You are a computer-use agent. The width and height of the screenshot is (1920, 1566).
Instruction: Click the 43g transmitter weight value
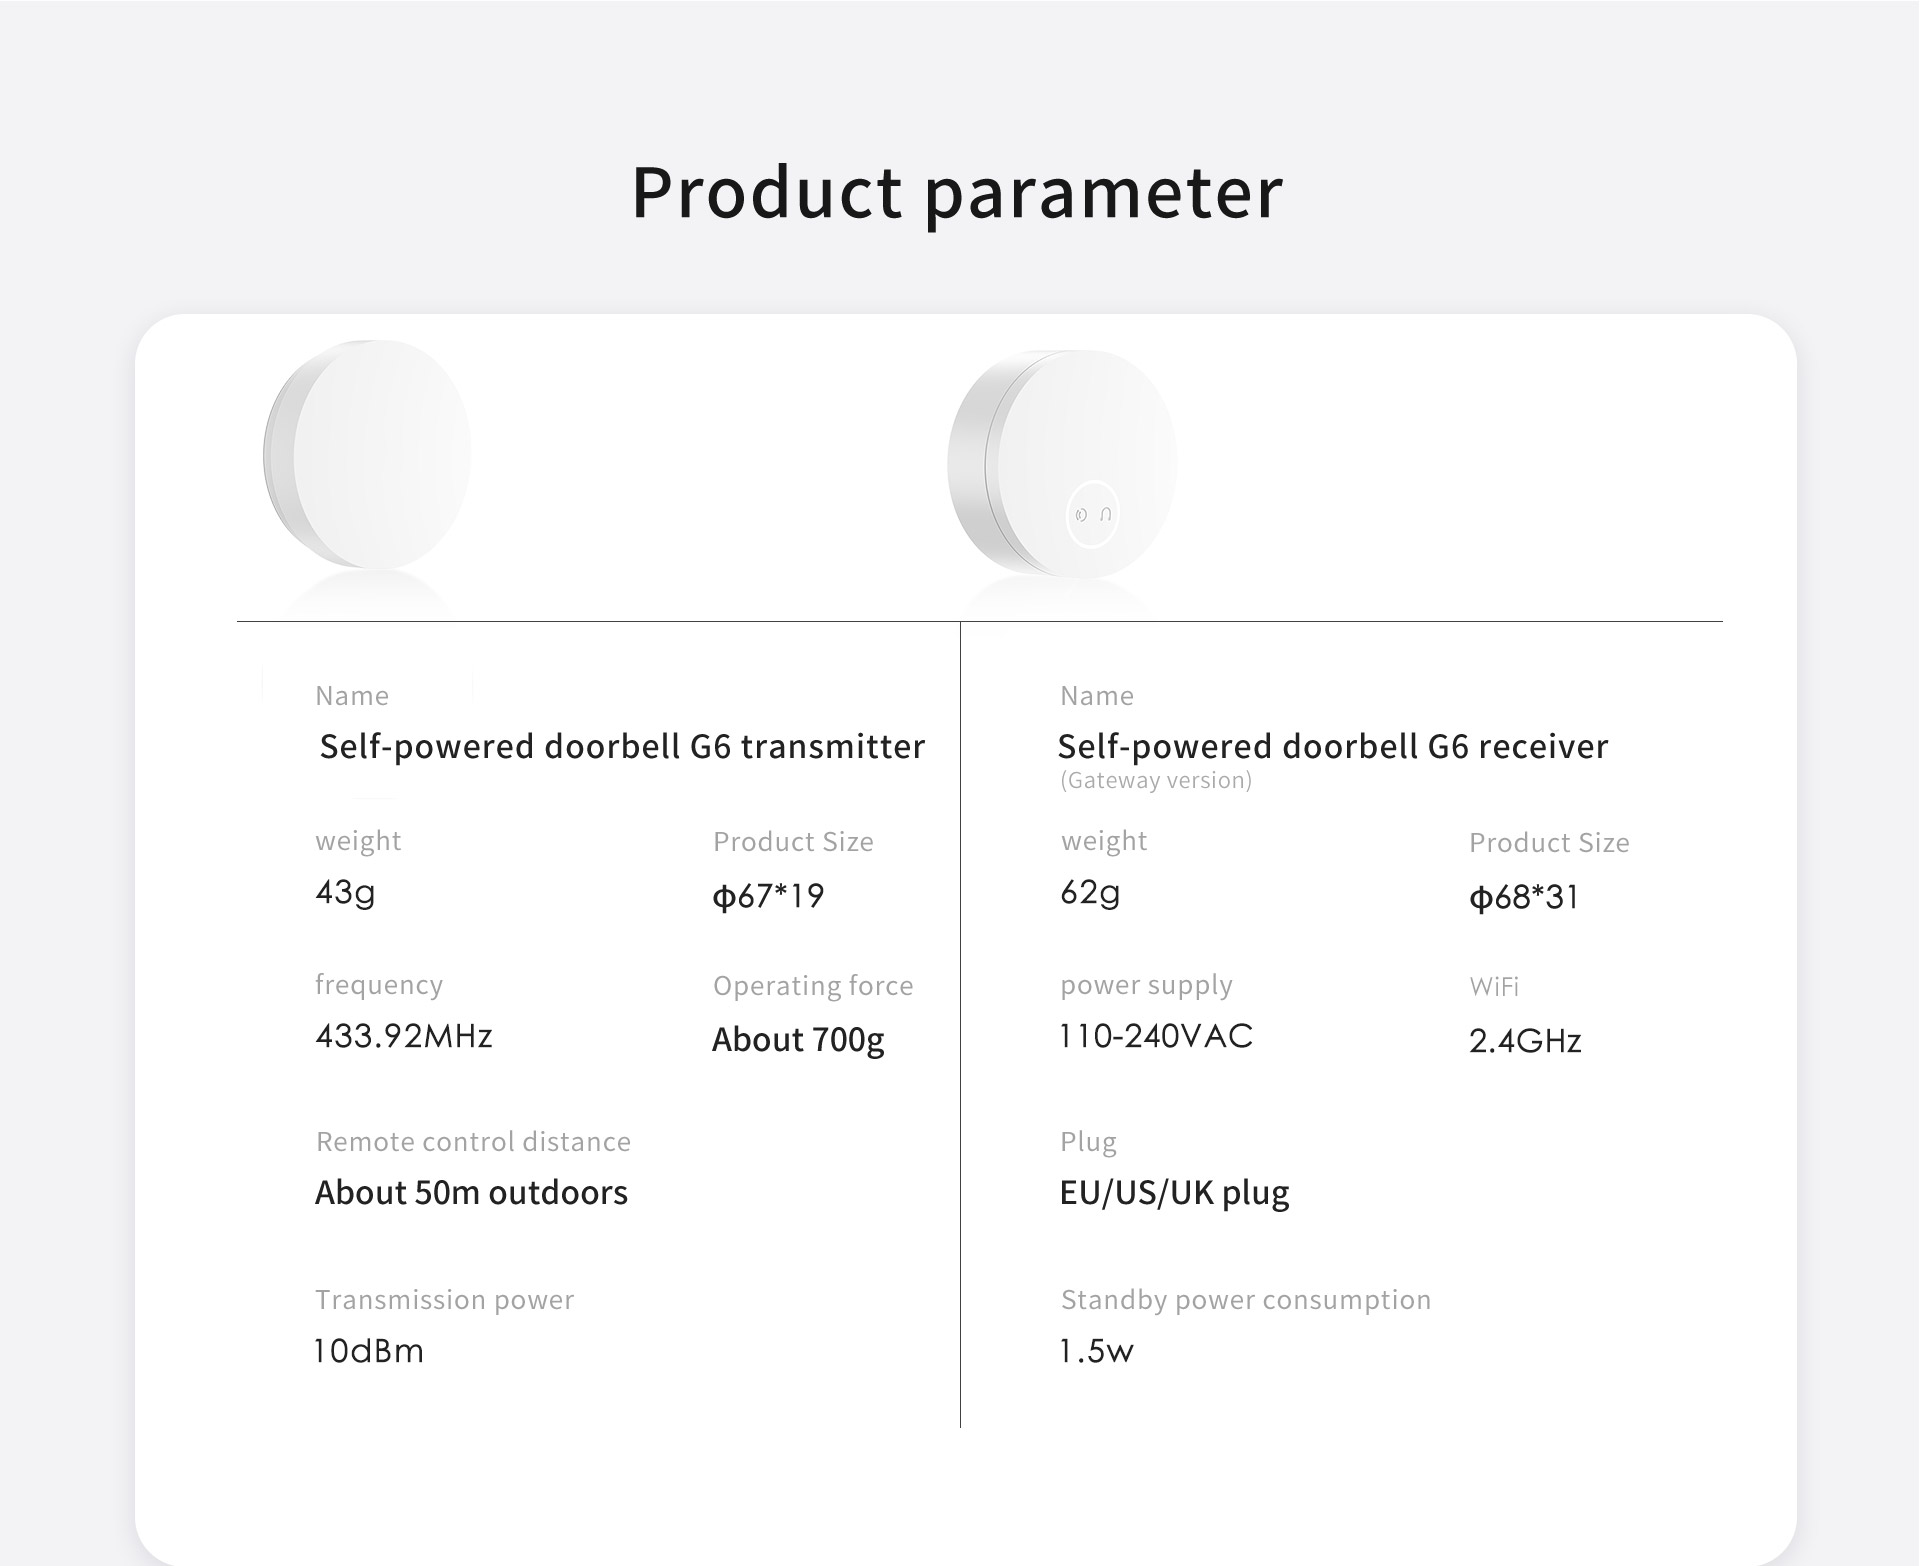click(345, 891)
